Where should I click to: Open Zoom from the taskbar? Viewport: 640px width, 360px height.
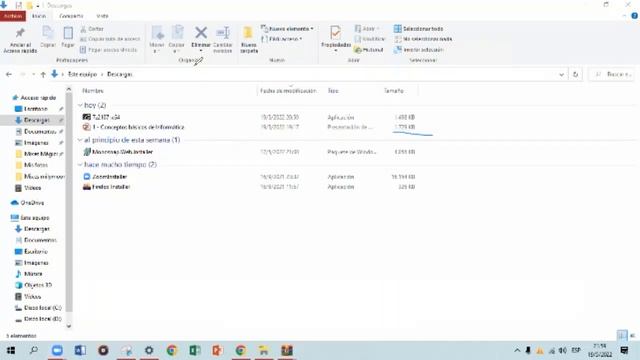[x=57, y=350]
